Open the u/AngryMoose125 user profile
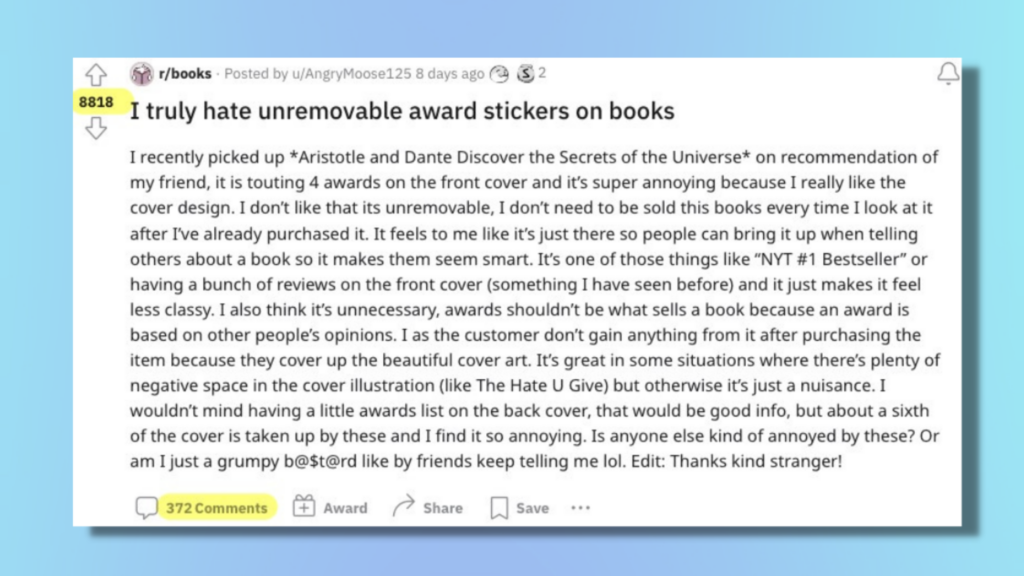 coord(351,74)
